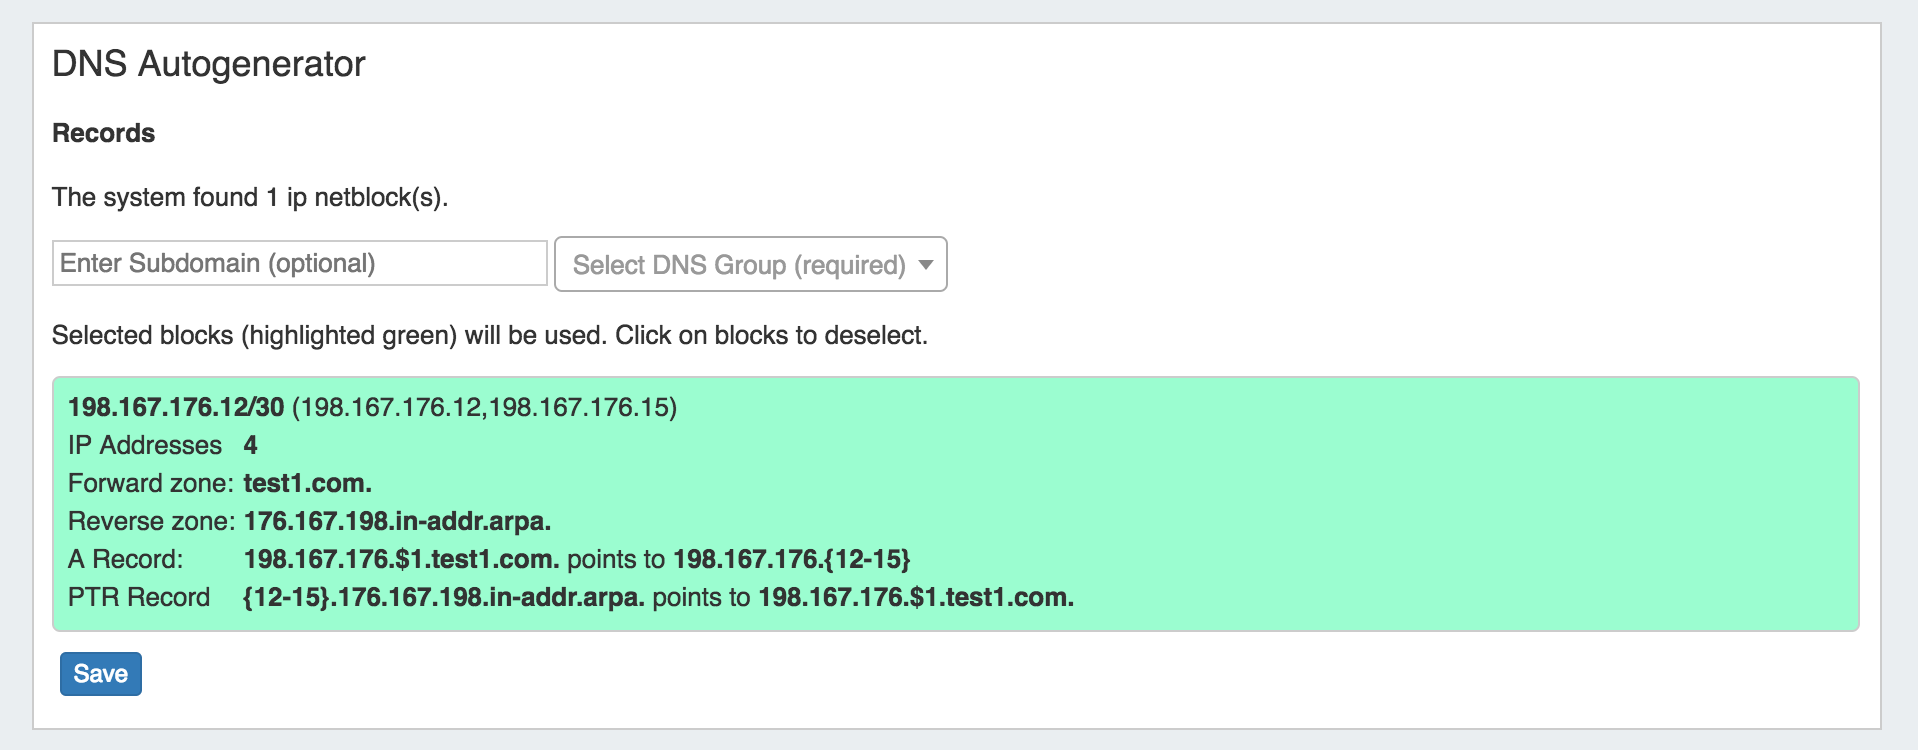Click the reverse zone 176.167.198.in-addr.arpa. value

(x=397, y=521)
